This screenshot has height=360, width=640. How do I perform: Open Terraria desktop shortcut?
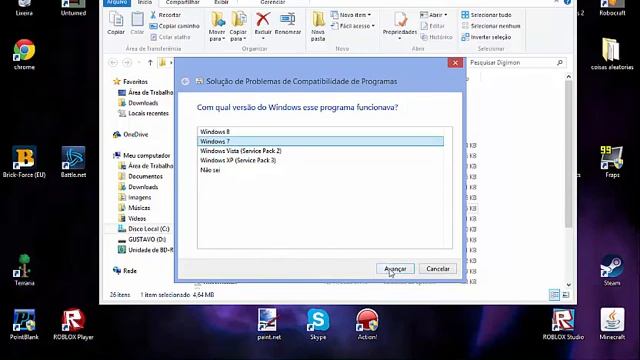24,269
